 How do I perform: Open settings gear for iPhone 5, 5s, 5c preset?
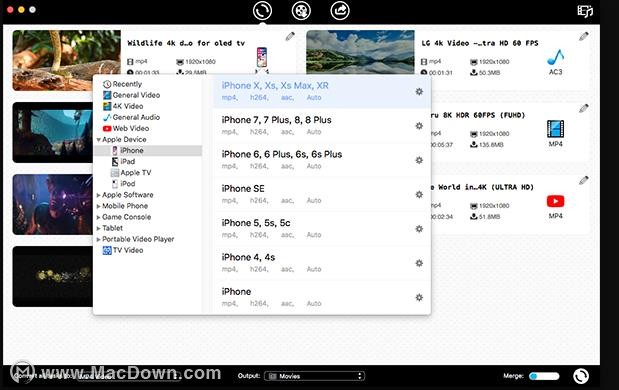click(419, 229)
